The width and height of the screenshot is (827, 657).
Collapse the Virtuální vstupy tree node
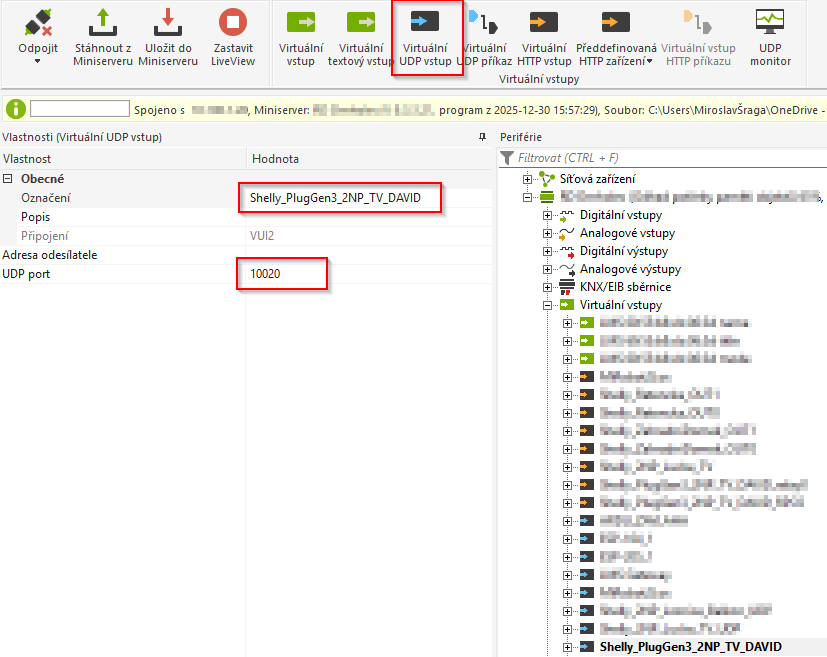tap(547, 305)
